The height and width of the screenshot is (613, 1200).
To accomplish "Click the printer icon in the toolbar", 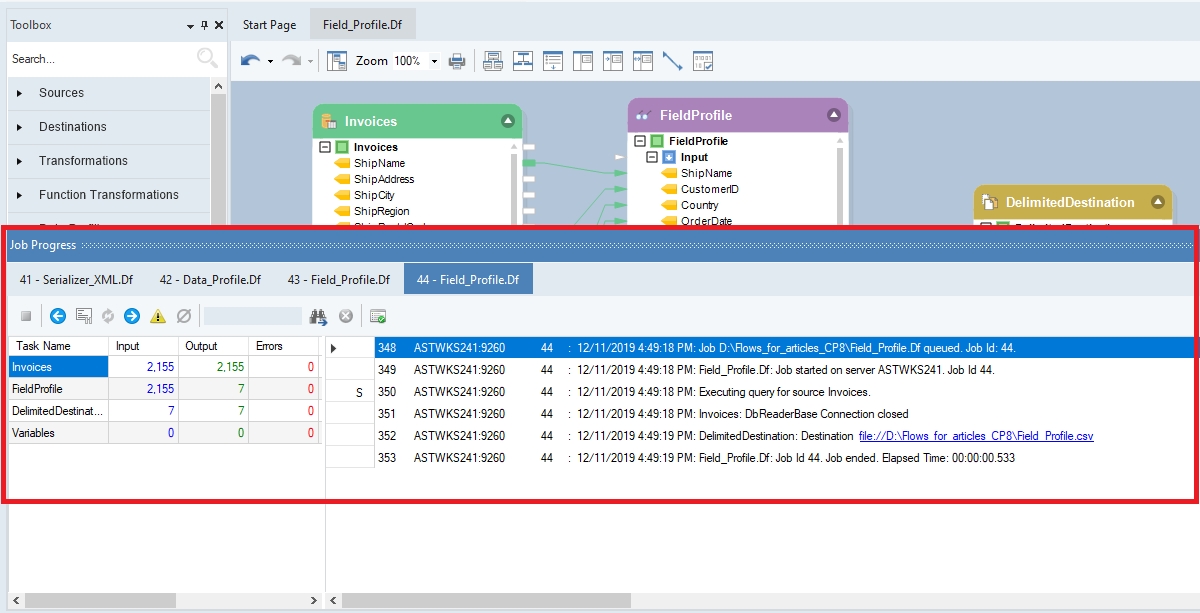I will click(x=457, y=61).
